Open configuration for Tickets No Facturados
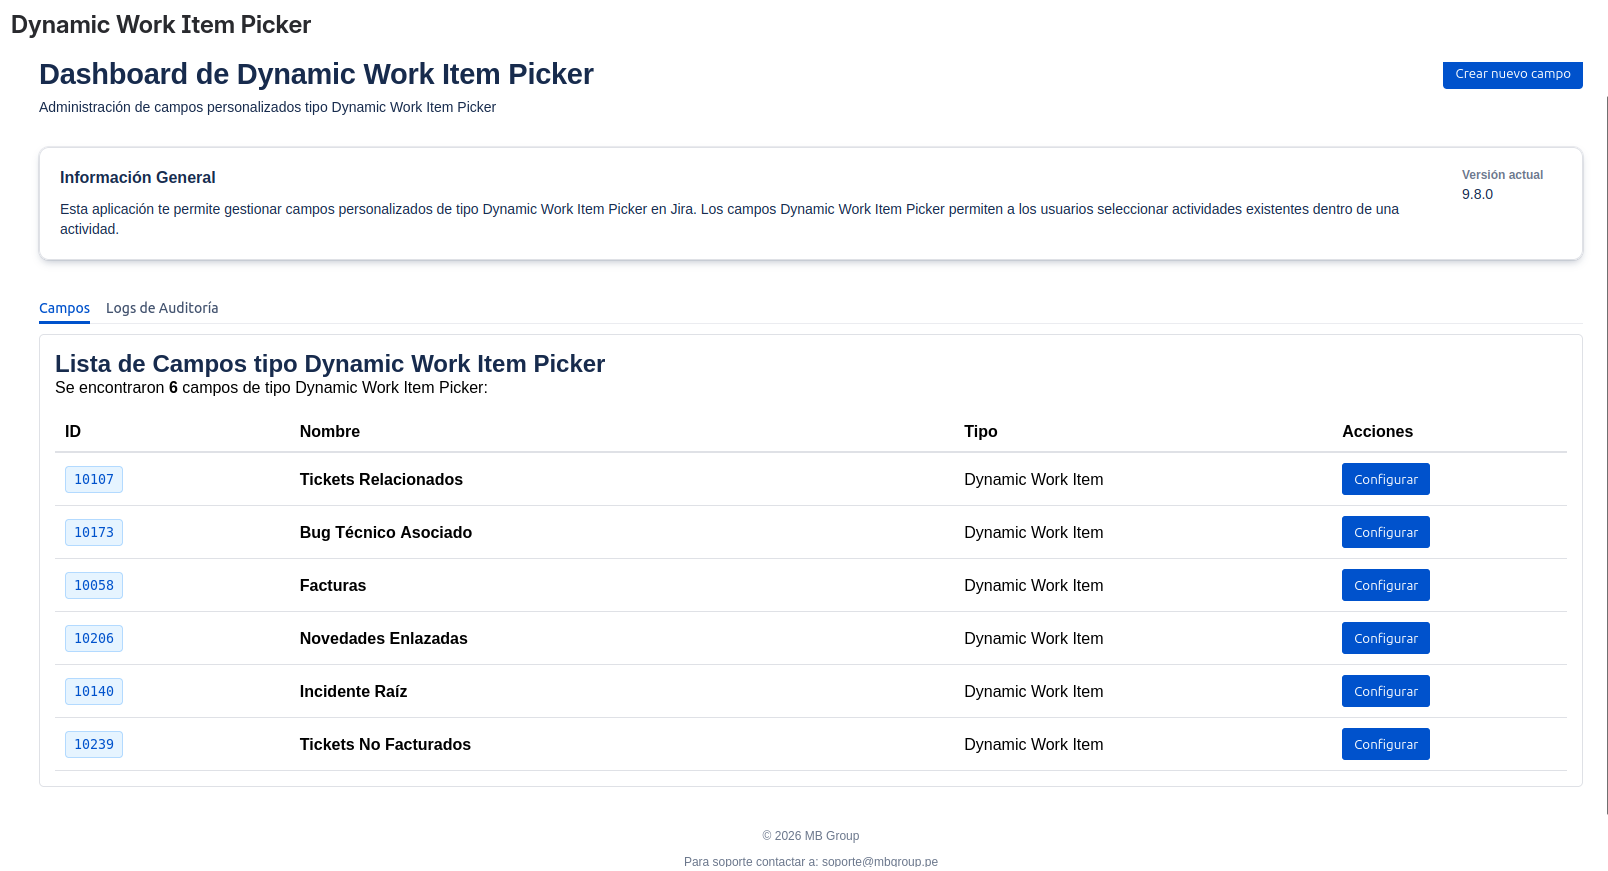Viewport: 1608px width, 871px height. pyautogui.click(x=1385, y=744)
